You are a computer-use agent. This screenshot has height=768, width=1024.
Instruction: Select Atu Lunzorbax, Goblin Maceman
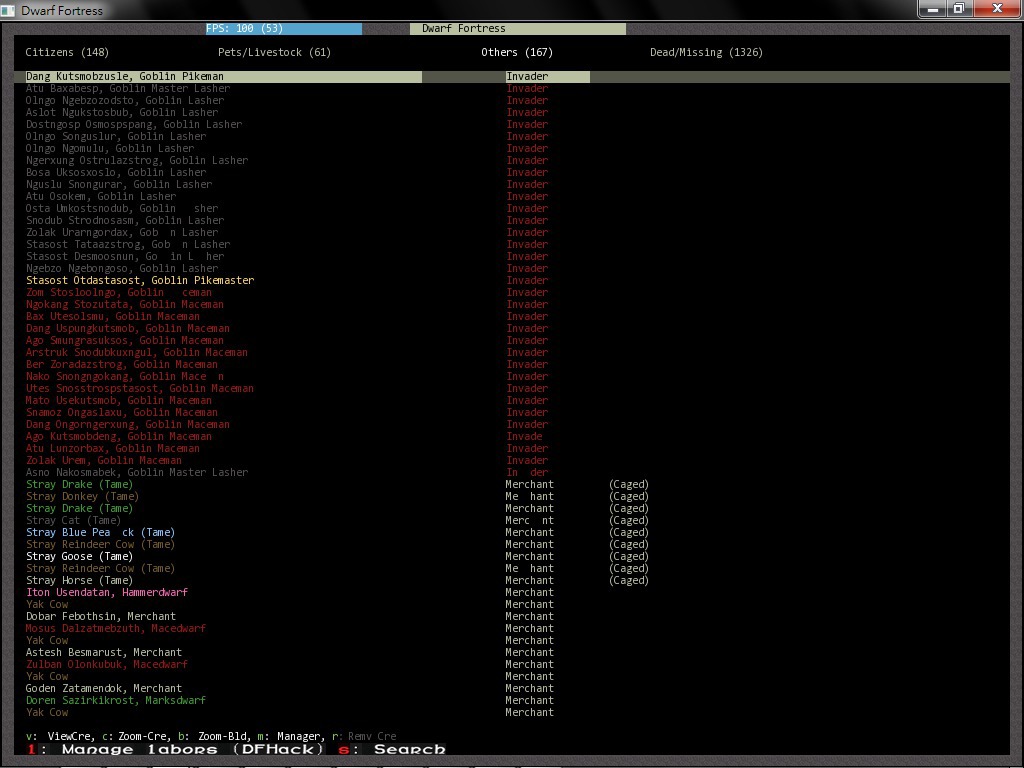113,448
